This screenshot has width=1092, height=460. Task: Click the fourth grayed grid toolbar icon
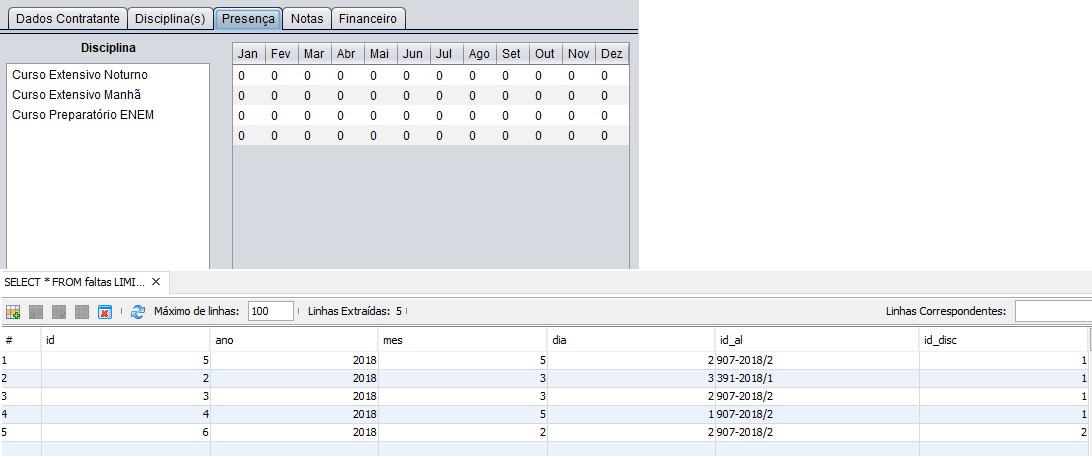click(82, 312)
